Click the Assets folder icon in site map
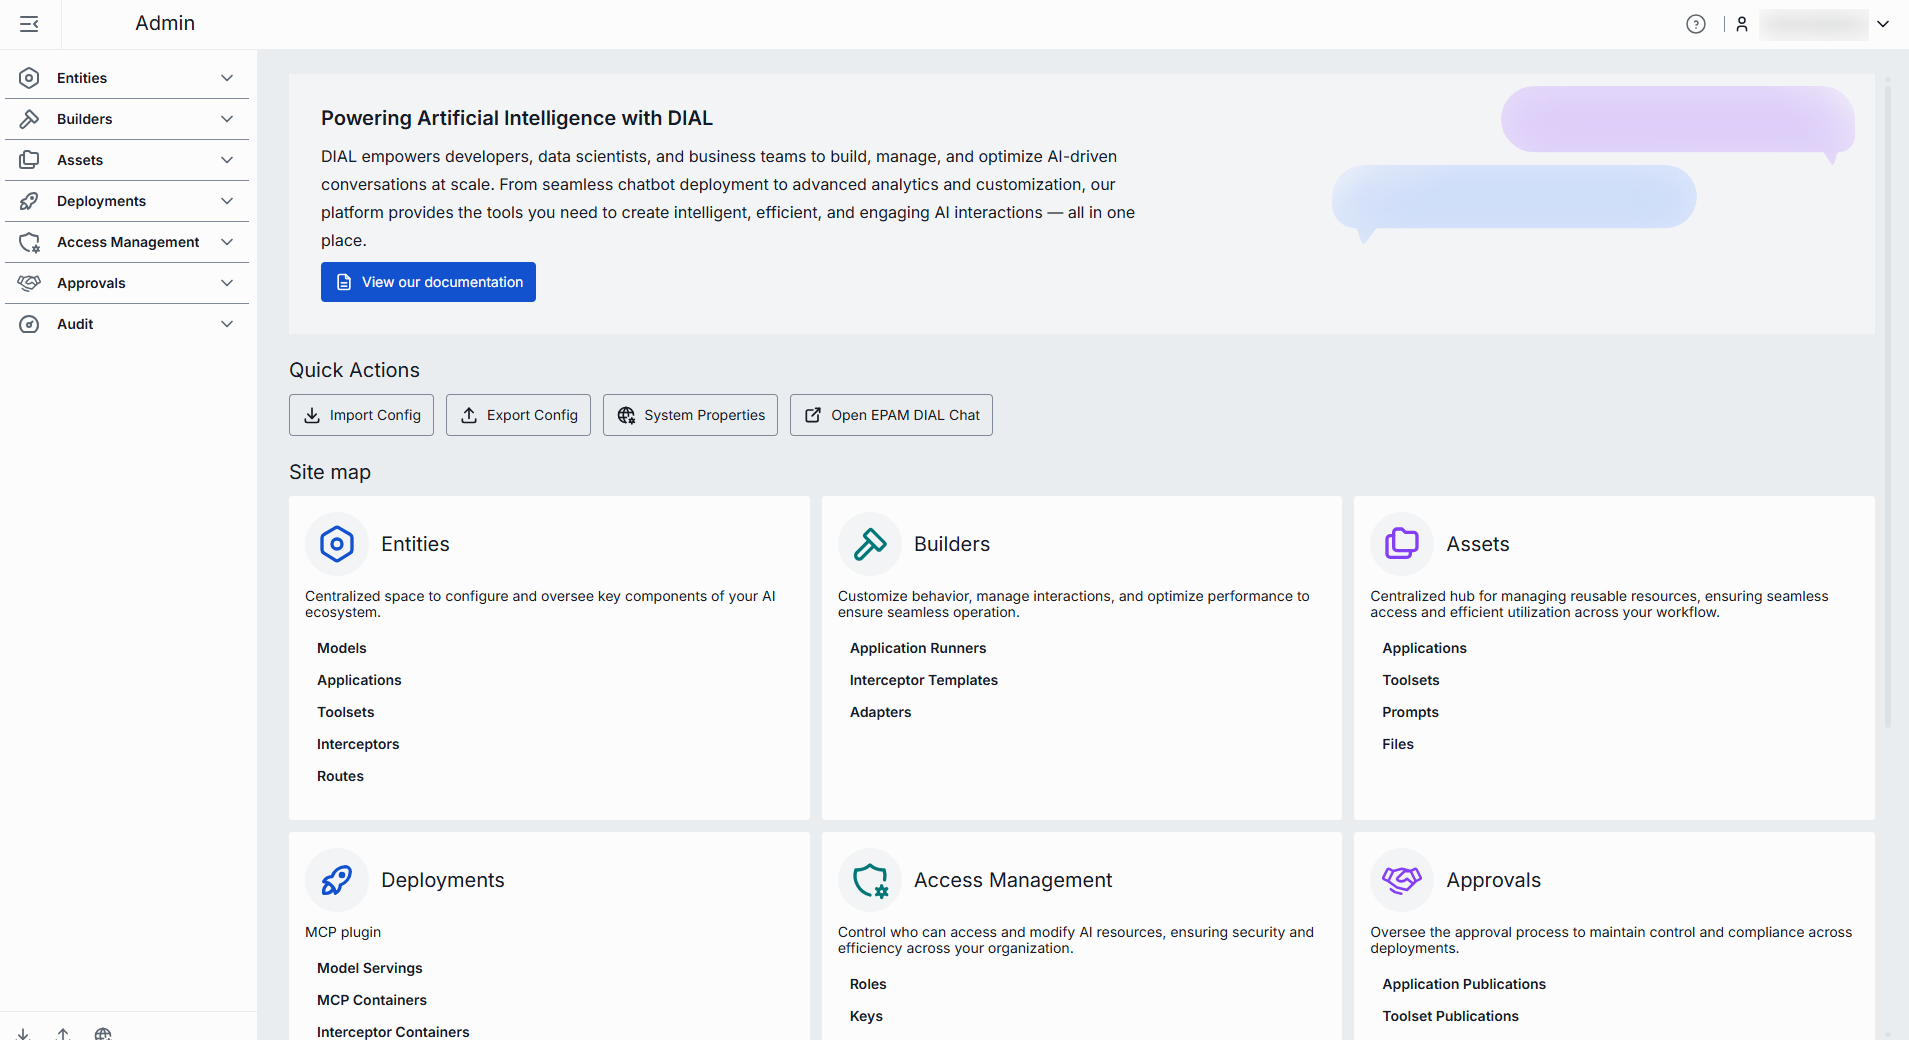1909x1040 pixels. [1402, 544]
